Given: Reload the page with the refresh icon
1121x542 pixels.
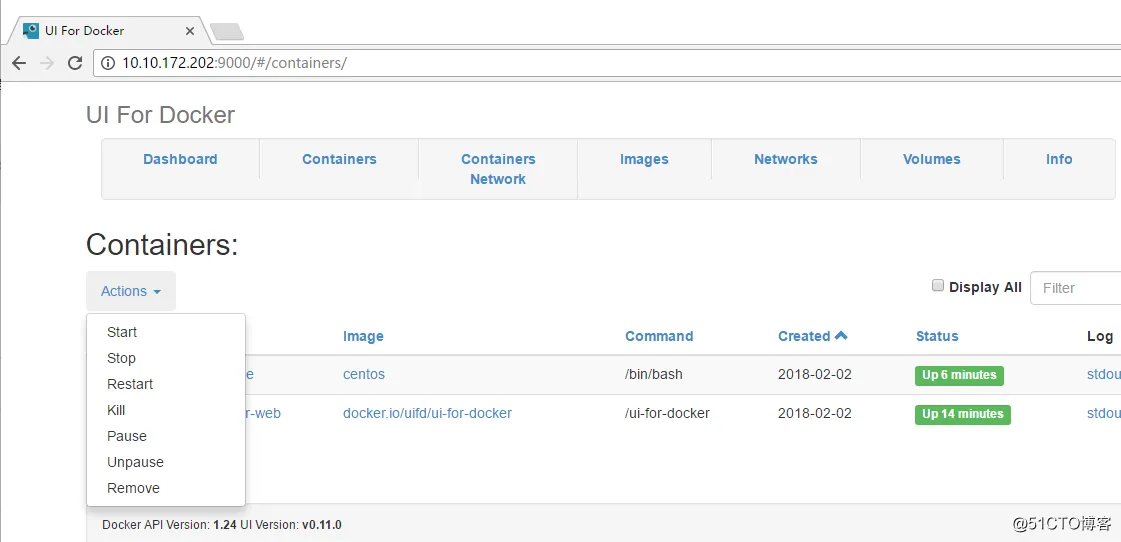Looking at the screenshot, I should [x=74, y=63].
